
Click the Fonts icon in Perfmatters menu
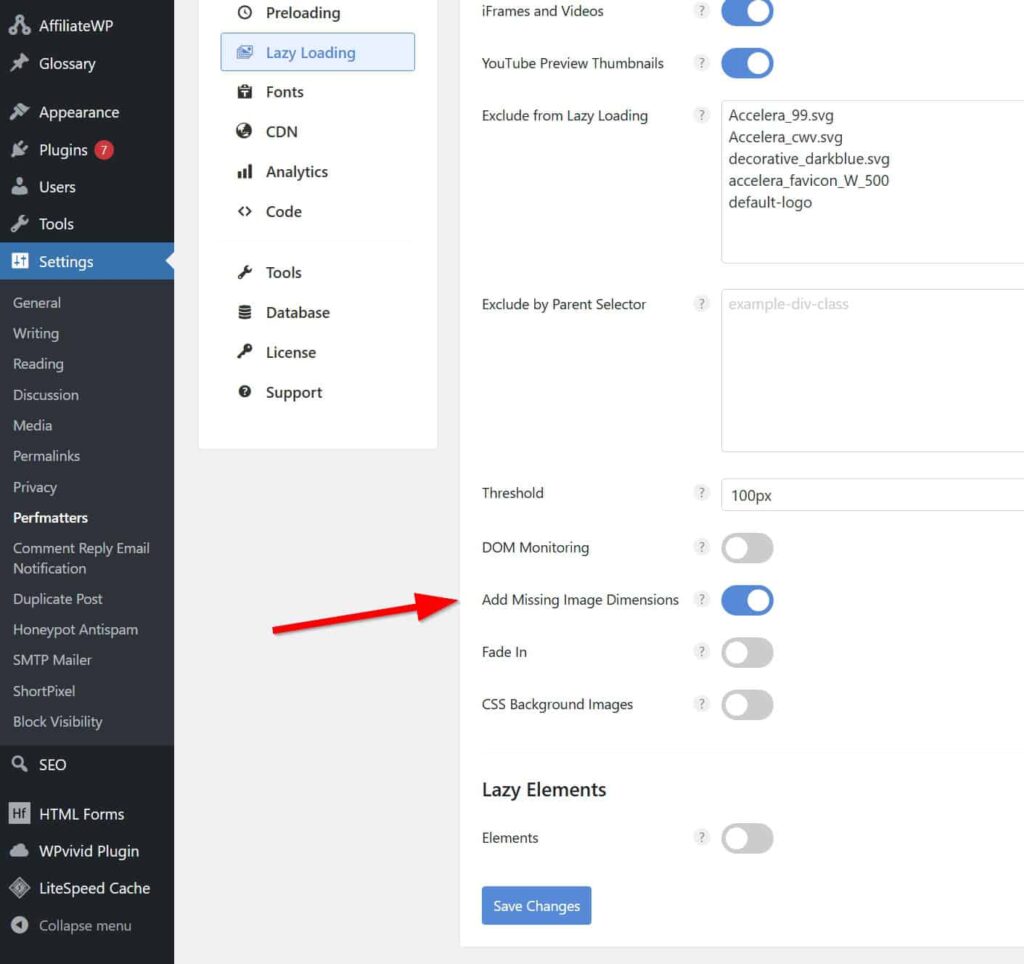click(244, 92)
